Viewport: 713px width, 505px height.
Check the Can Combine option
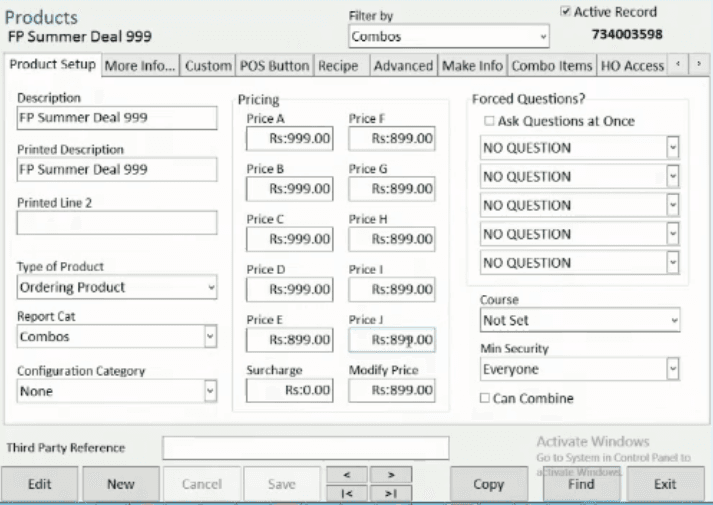486,398
